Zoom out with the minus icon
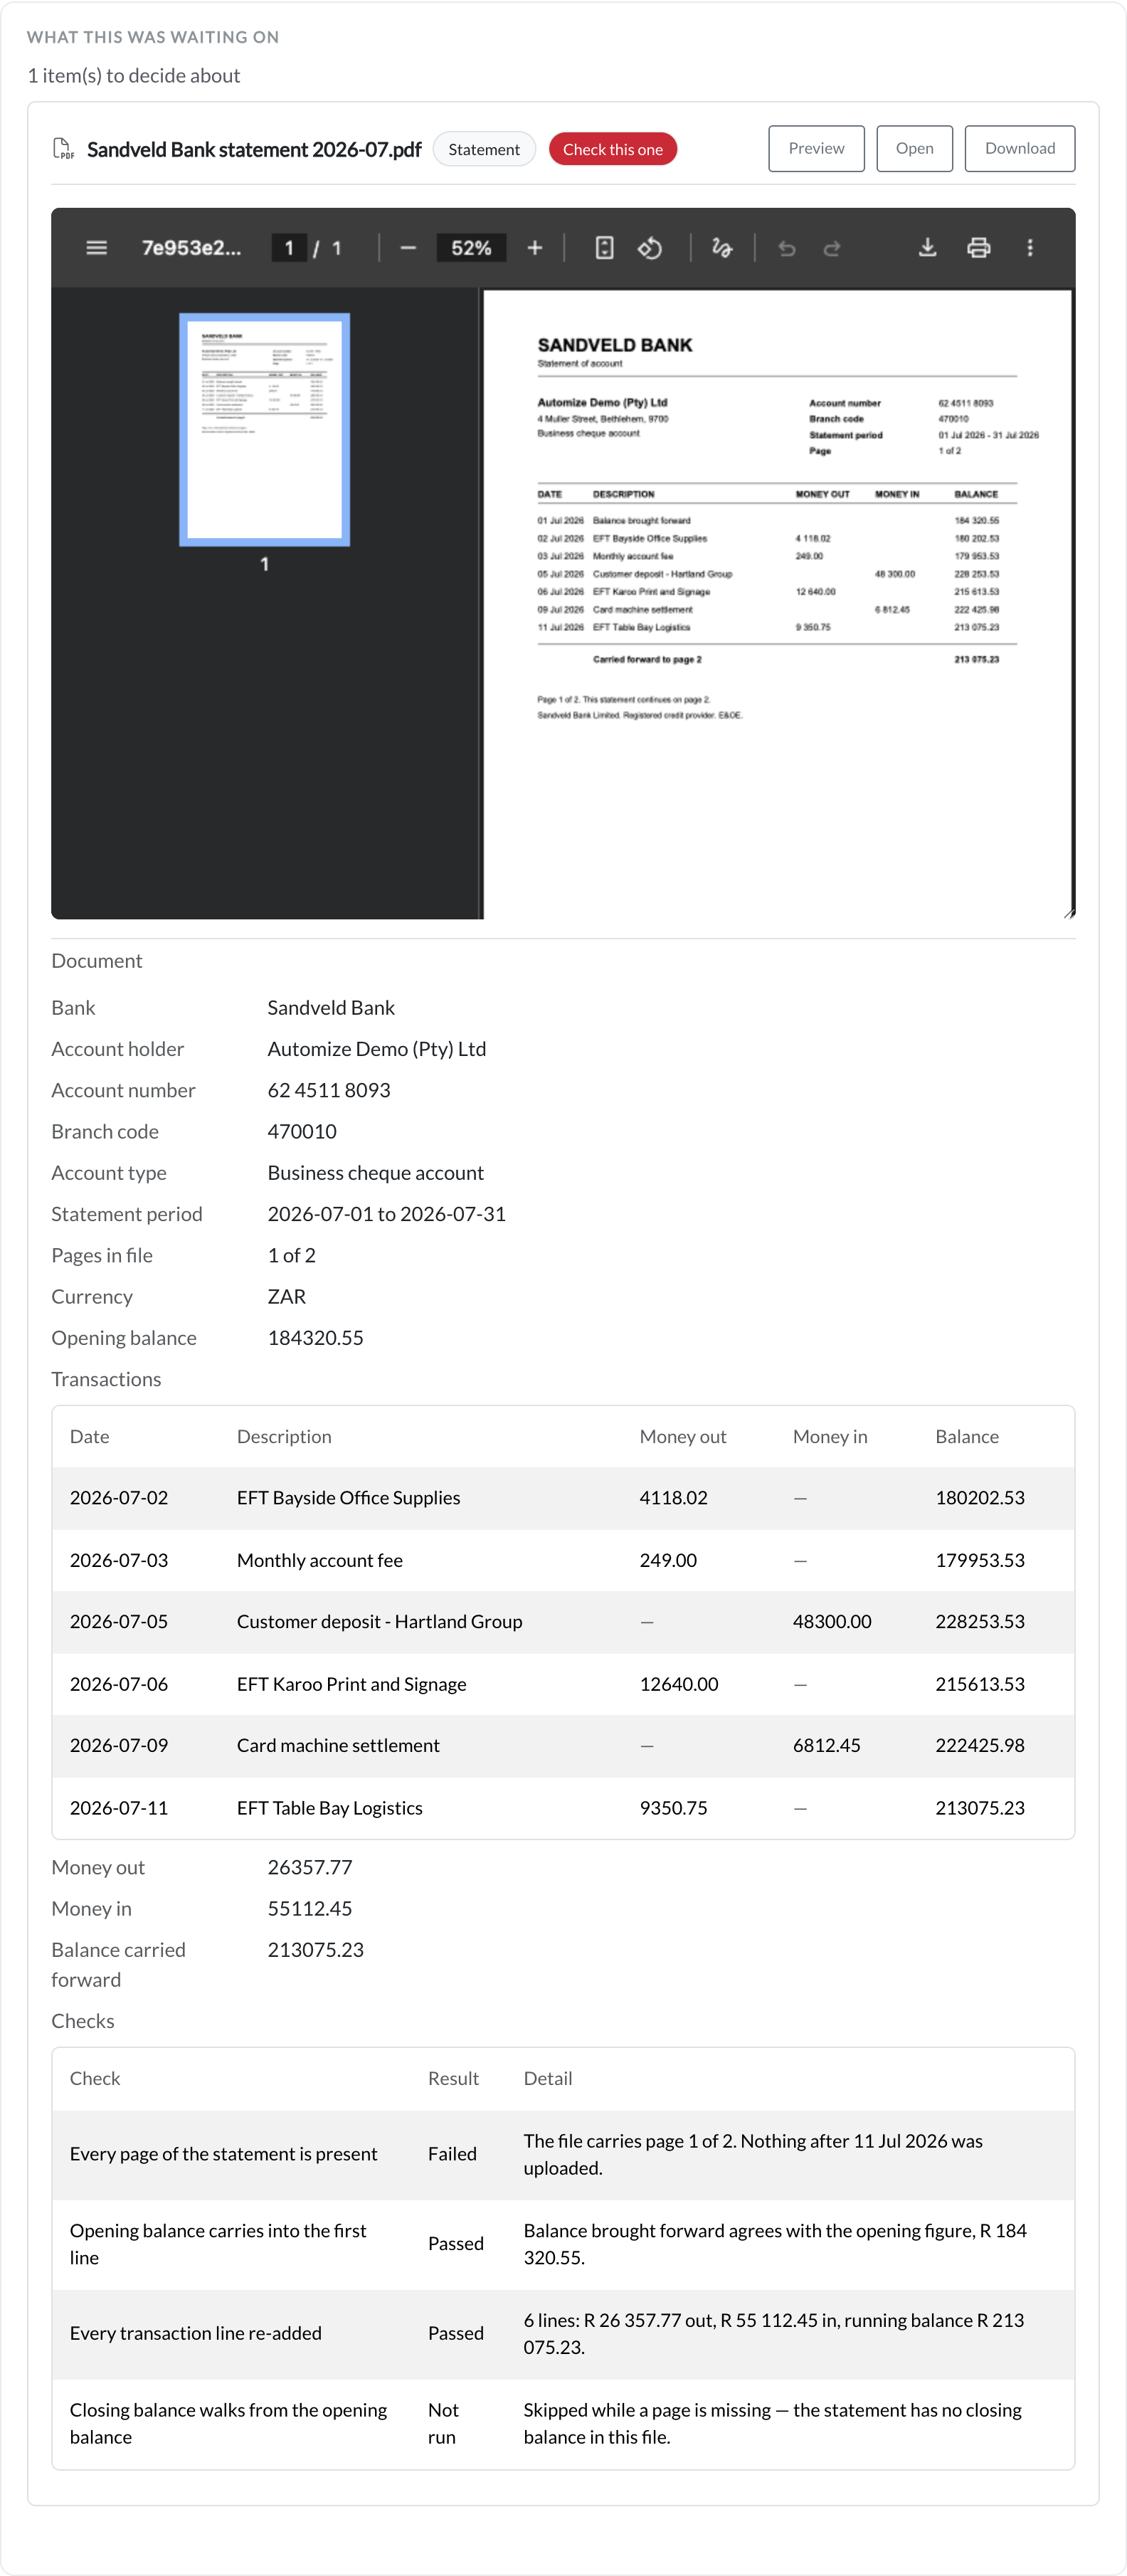 408,247
